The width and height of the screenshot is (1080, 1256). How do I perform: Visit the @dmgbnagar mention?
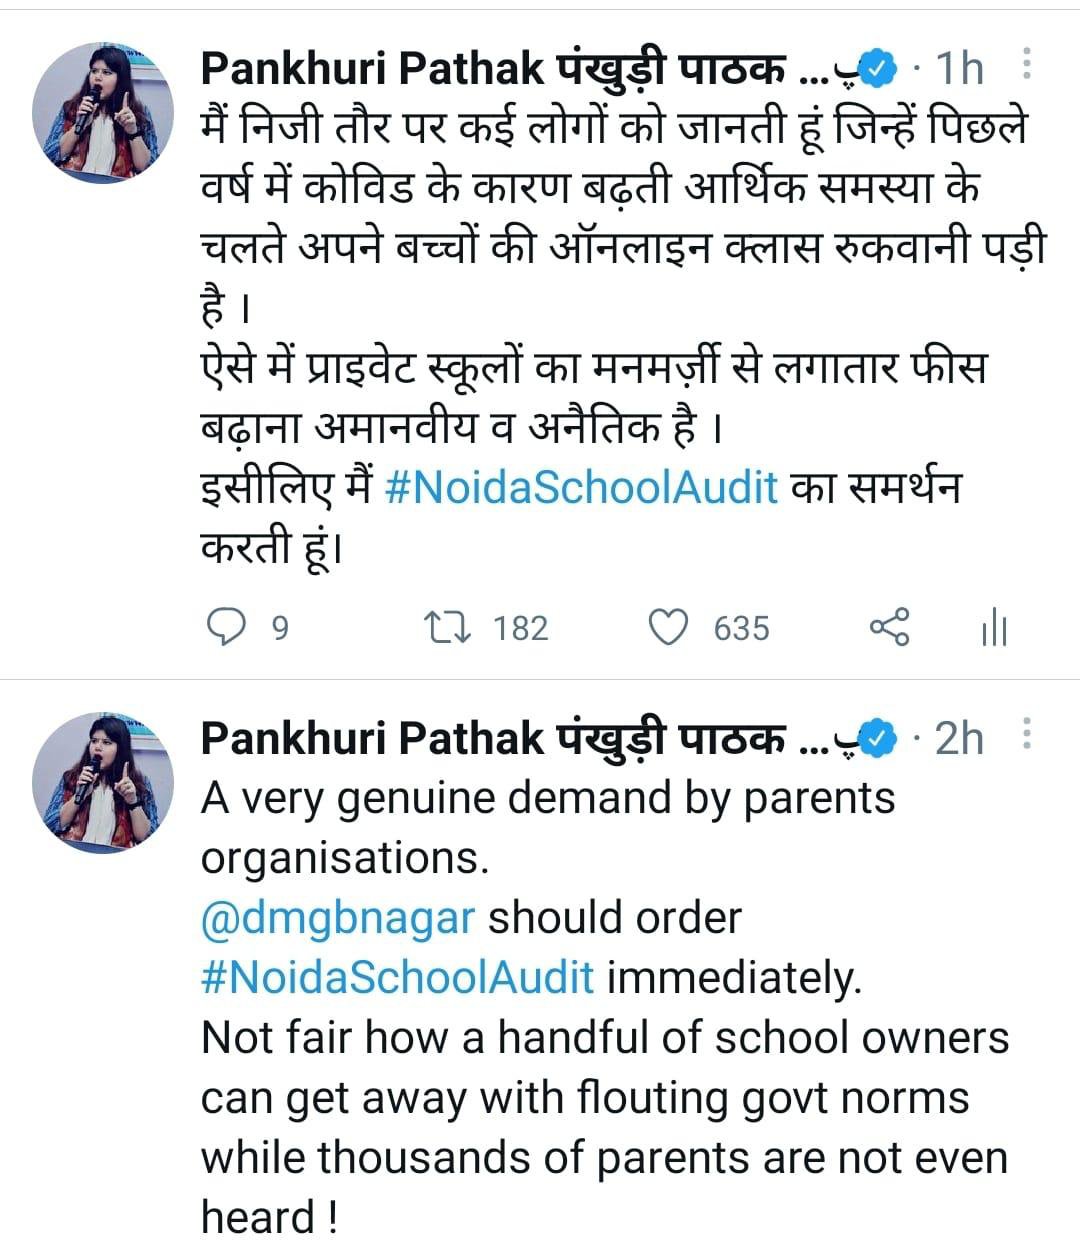(338, 918)
